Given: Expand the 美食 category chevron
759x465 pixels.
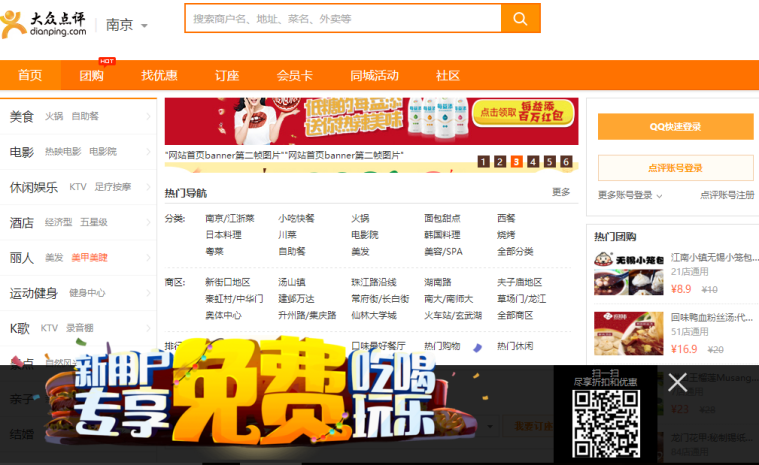Looking at the screenshot, I should tap(148, 117).
